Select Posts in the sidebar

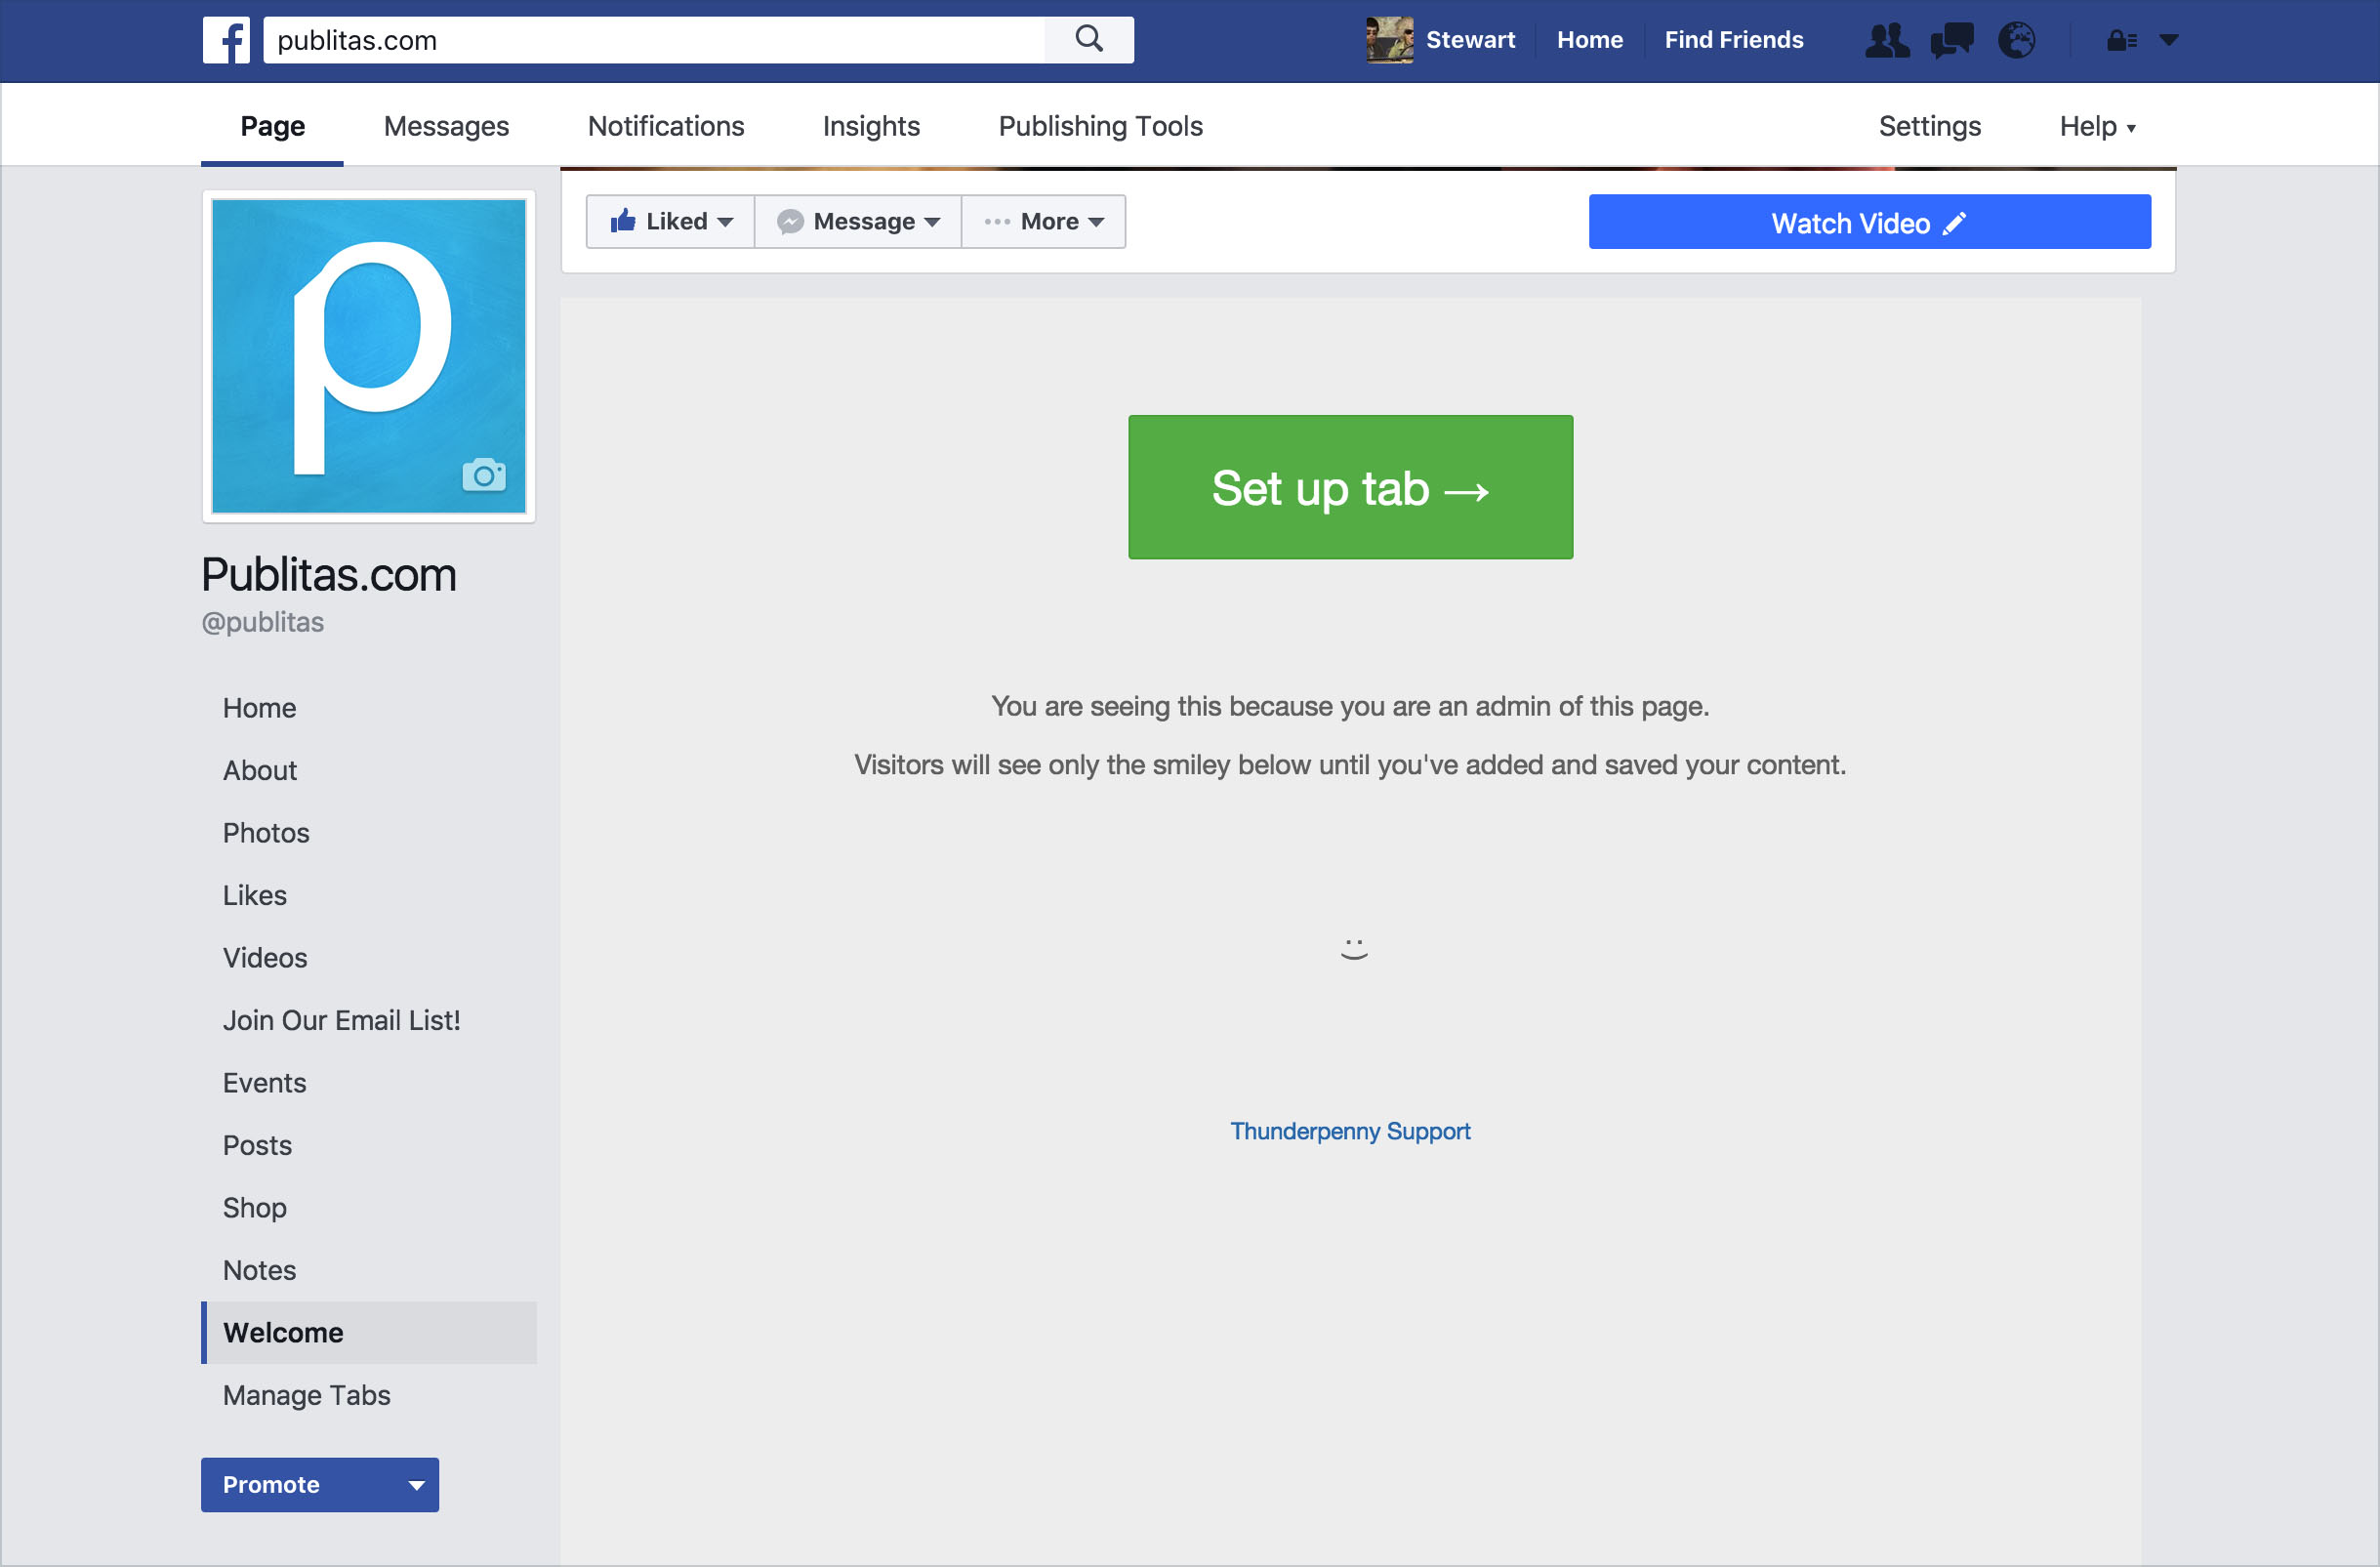[257, 1146]
